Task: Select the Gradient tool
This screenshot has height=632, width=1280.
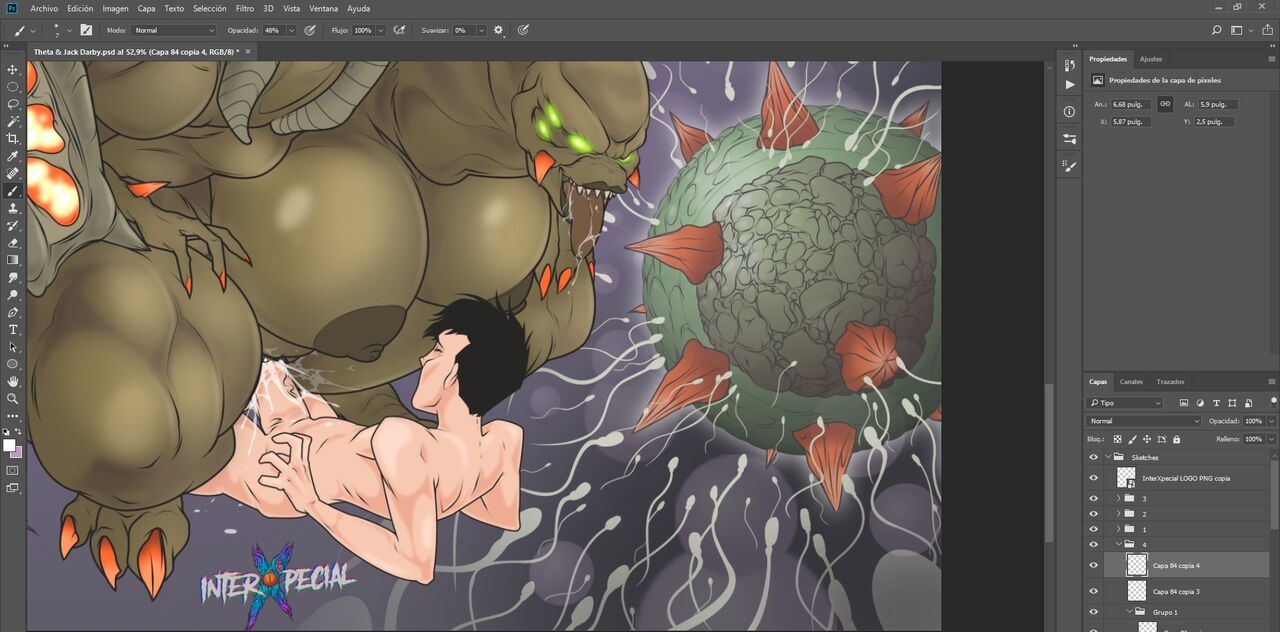Action: coord(13,260)
